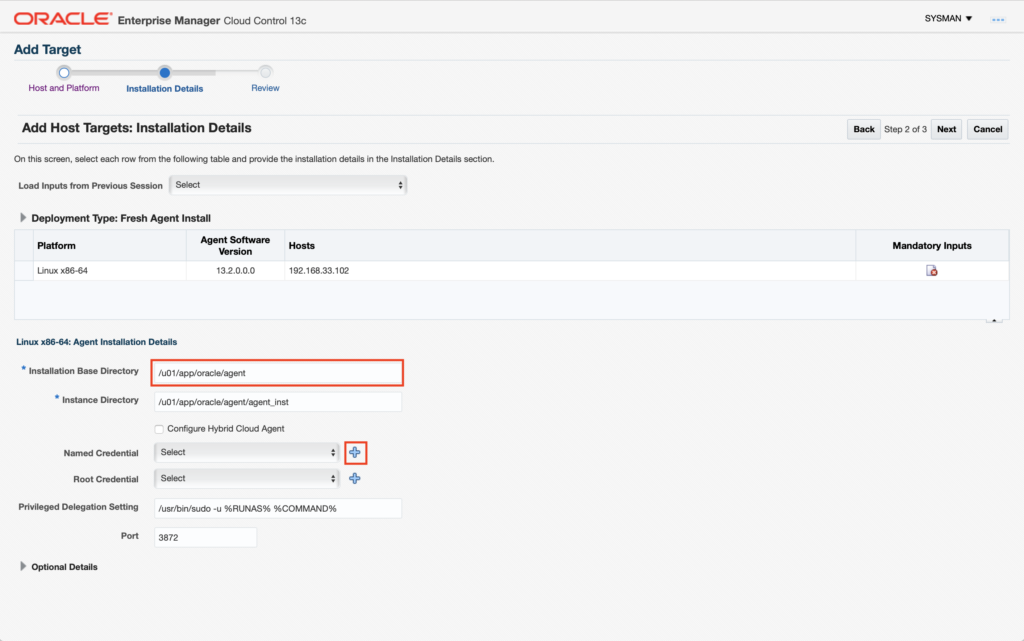1024x641 pixels.
Task: Click the Installation Details step circle
Action: click(165, 72)
